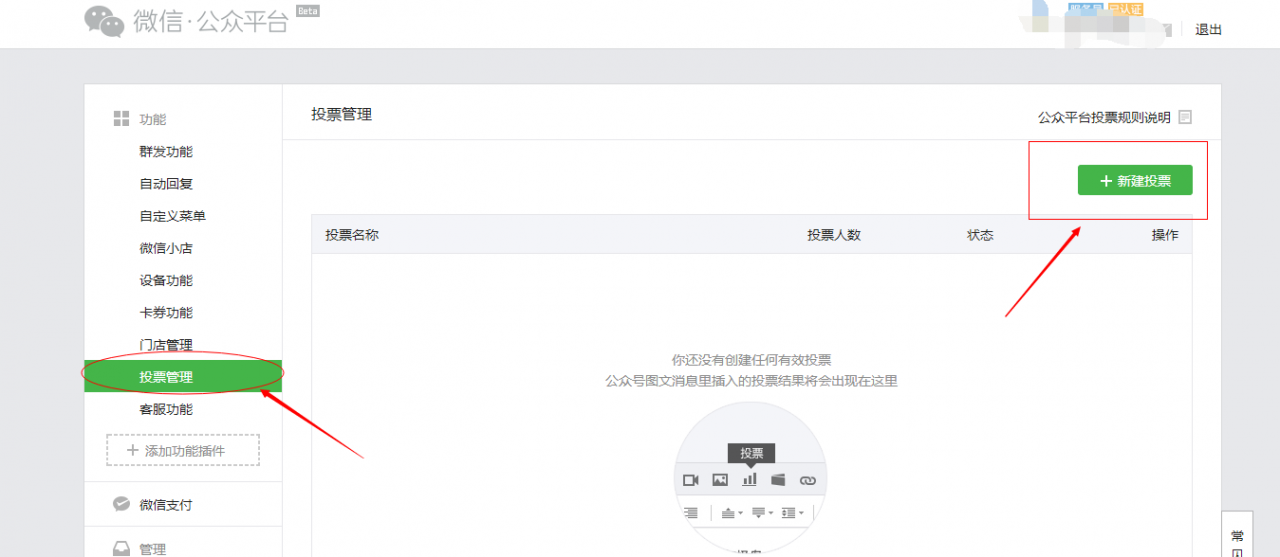Select 投票管理 in the sidebar
This screenshot has width=1280, height=557.
point(166,377)
